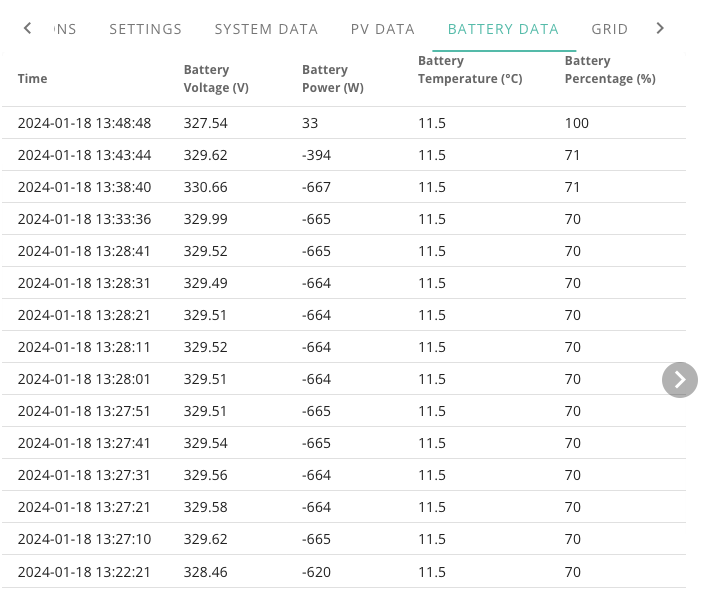701x601 pixels.
Task: Click power -664 in the 13:28:01 row
Action: [x=316, y=379]
